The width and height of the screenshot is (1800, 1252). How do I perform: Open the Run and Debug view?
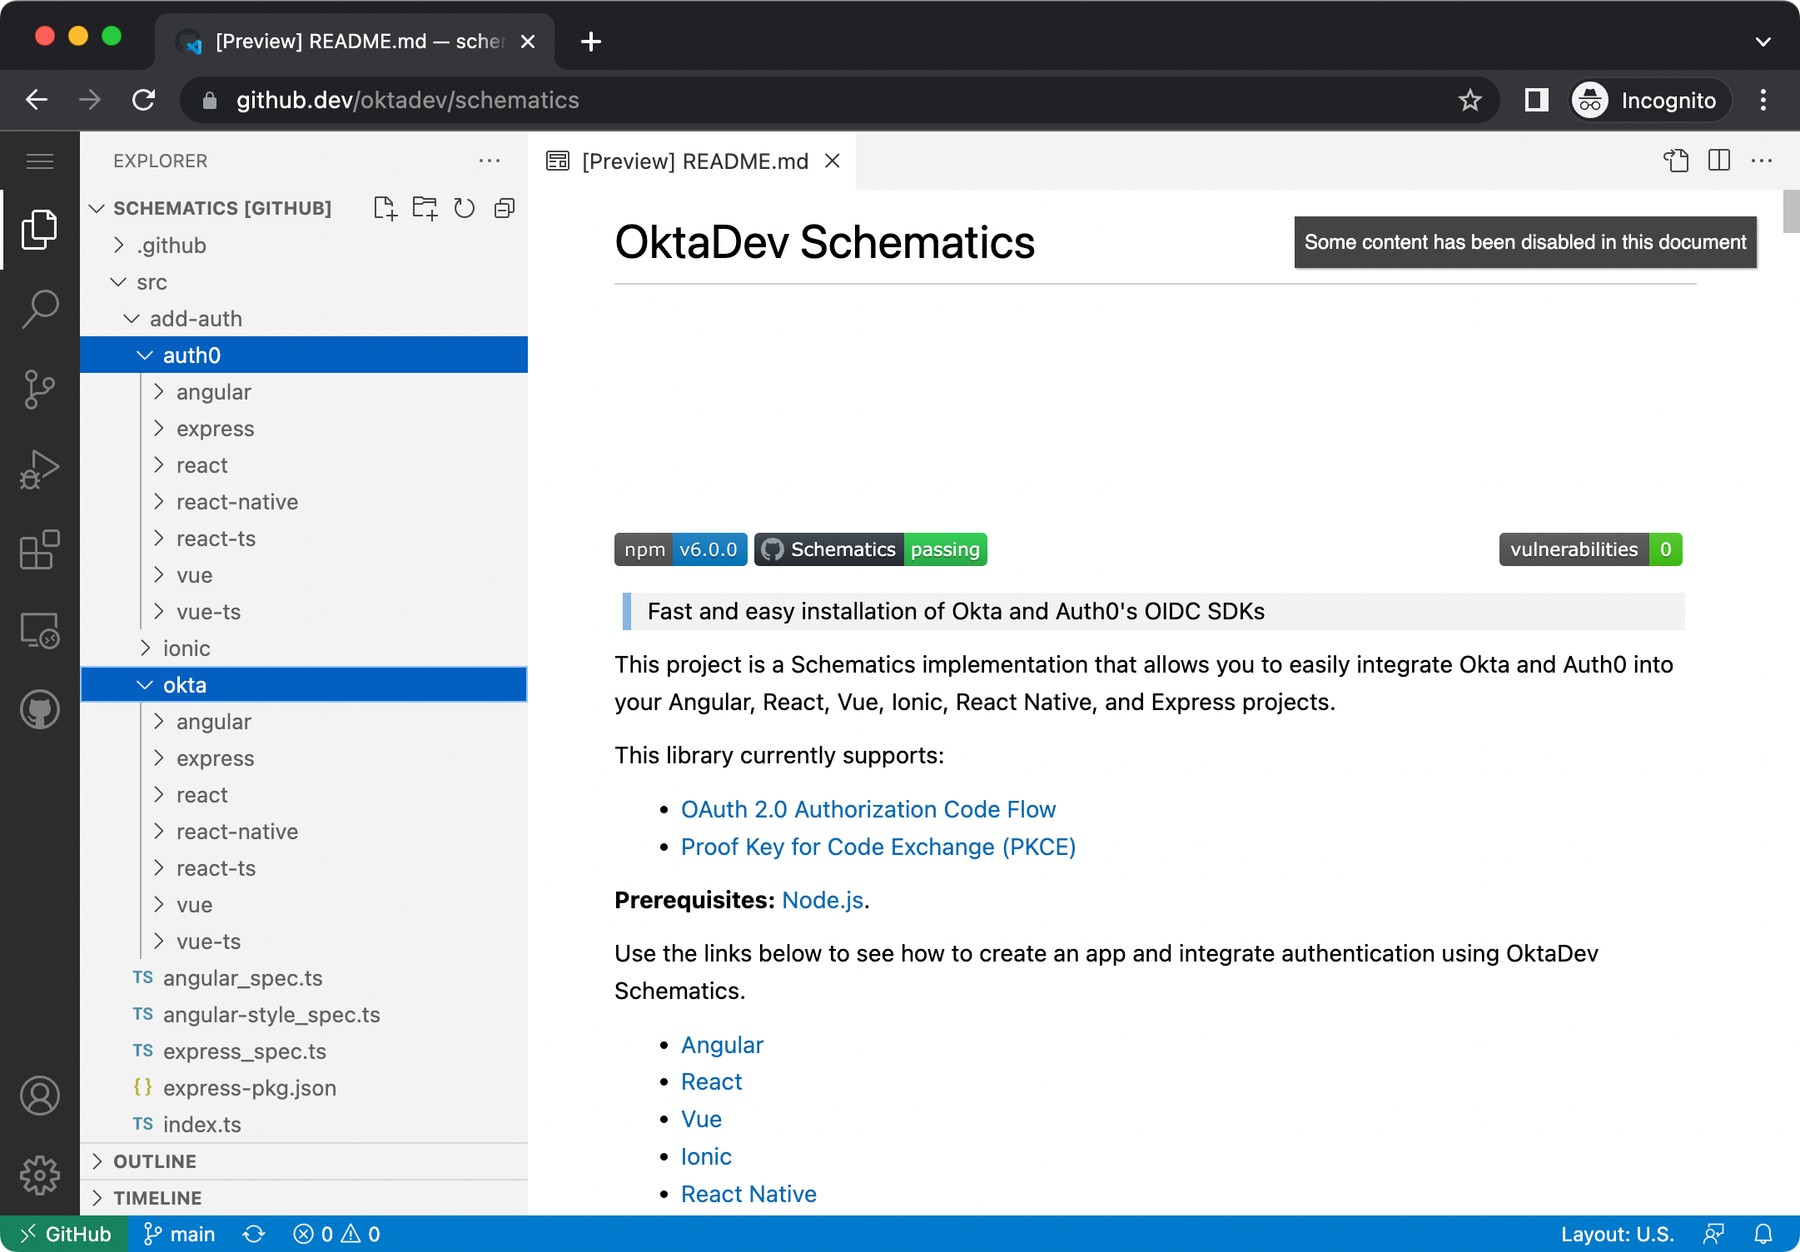click(x=40, y=469)
